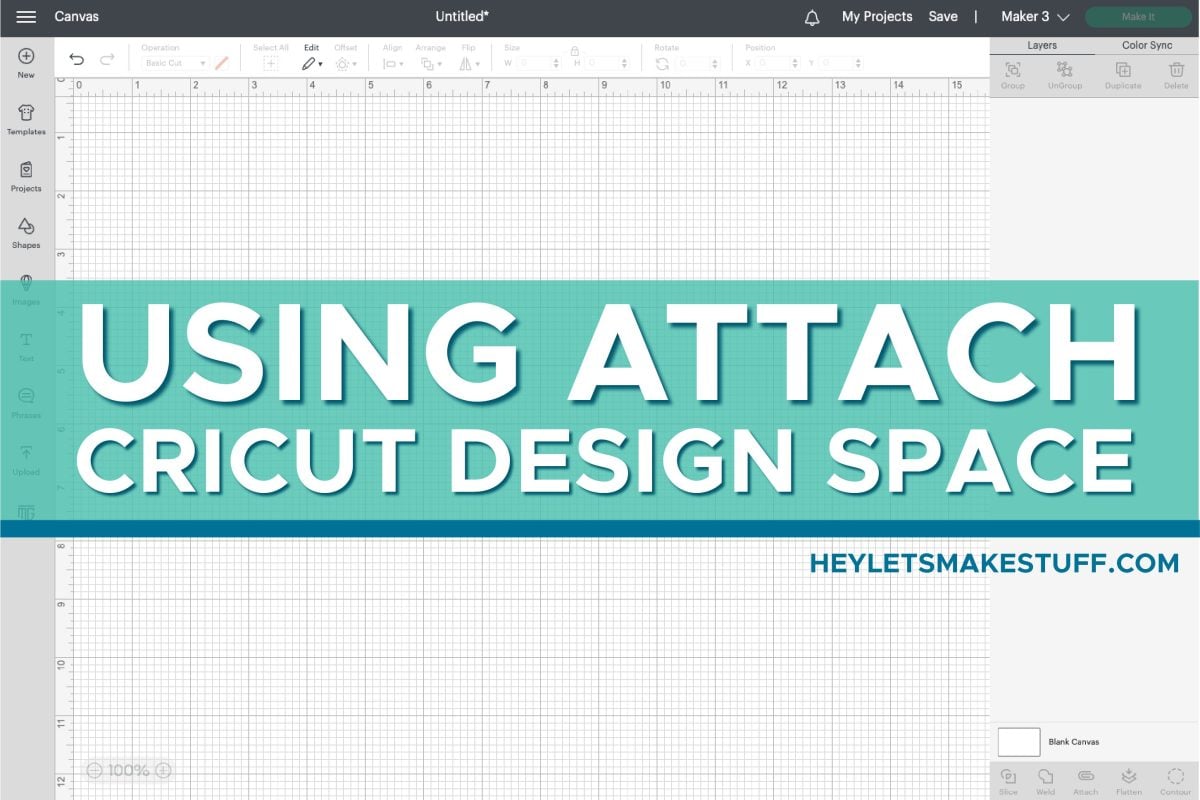The image size is (1200, 800).
Task: Click the Position X input field
Action: [775, 63]
